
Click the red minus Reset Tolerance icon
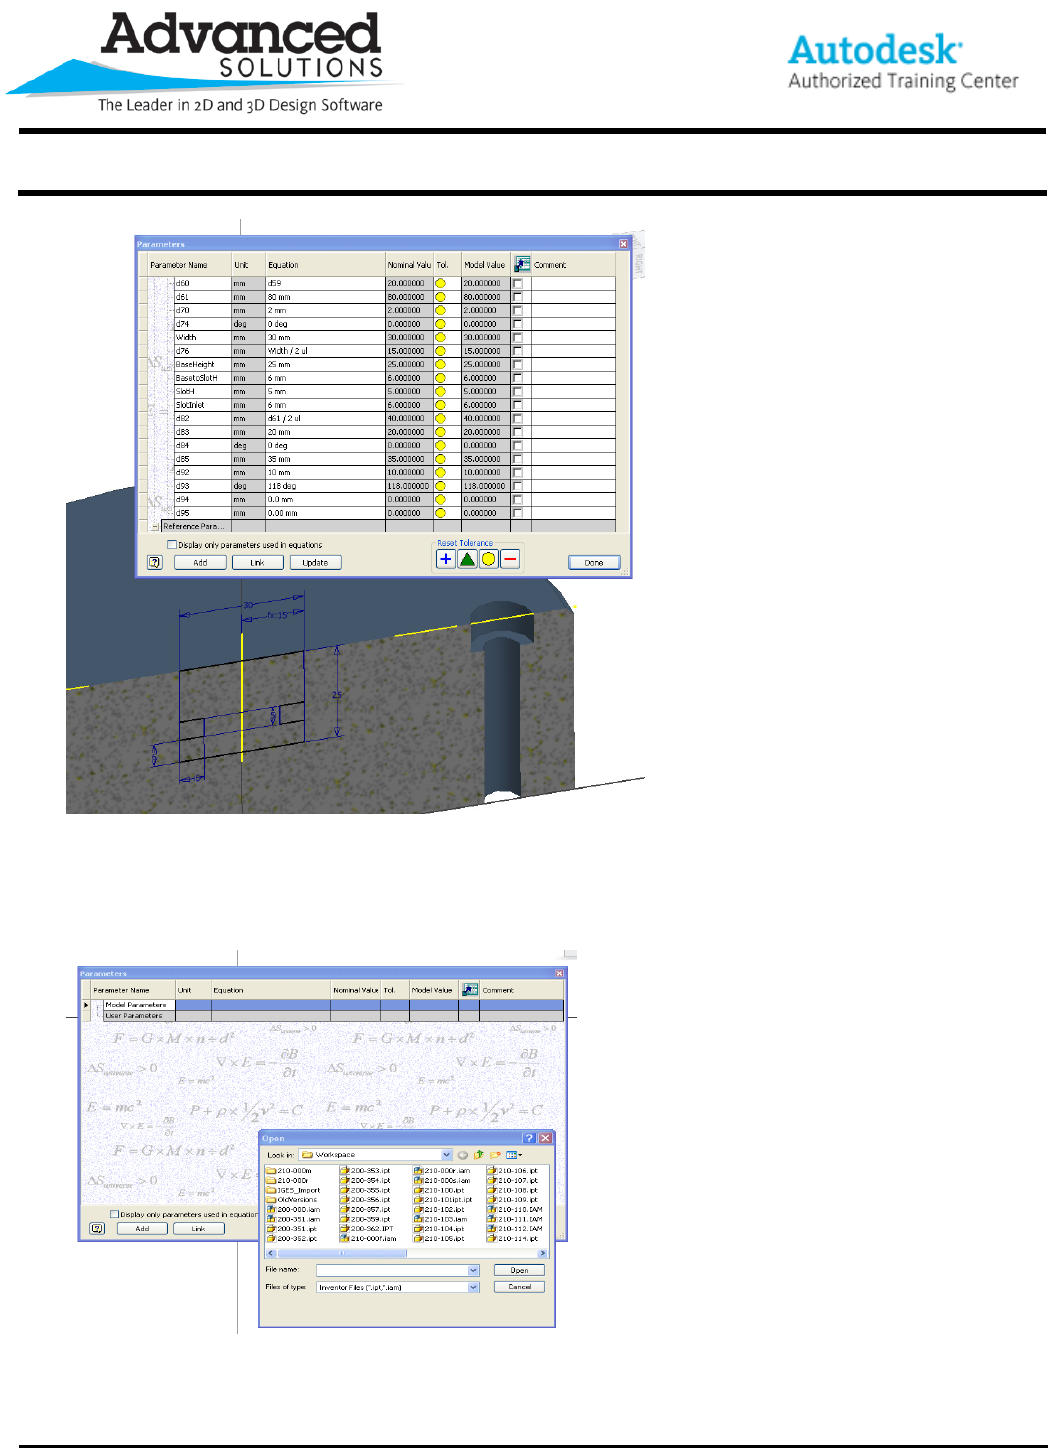pyautogui.click(x=510, y=559)
